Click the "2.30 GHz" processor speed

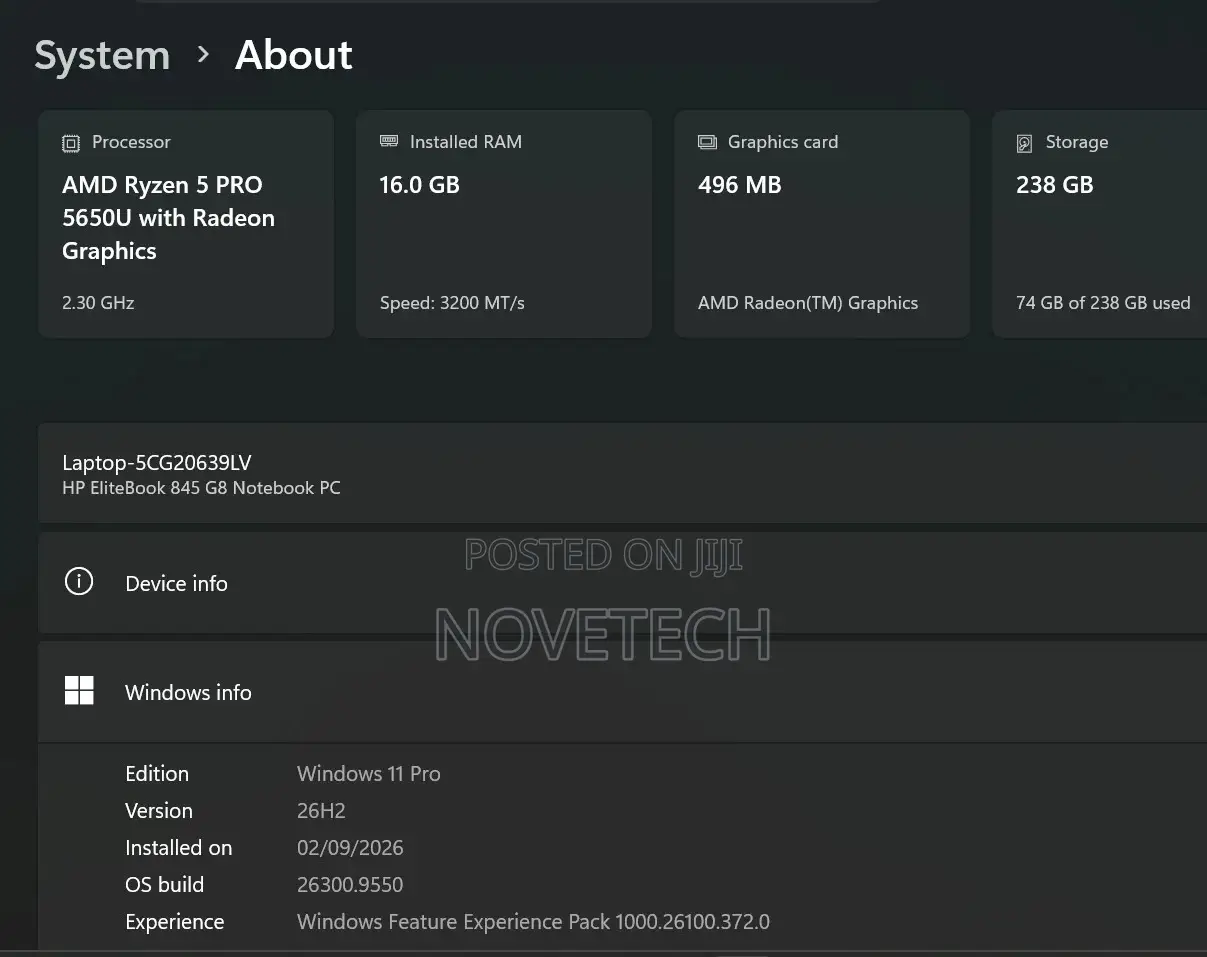[98, 302]
